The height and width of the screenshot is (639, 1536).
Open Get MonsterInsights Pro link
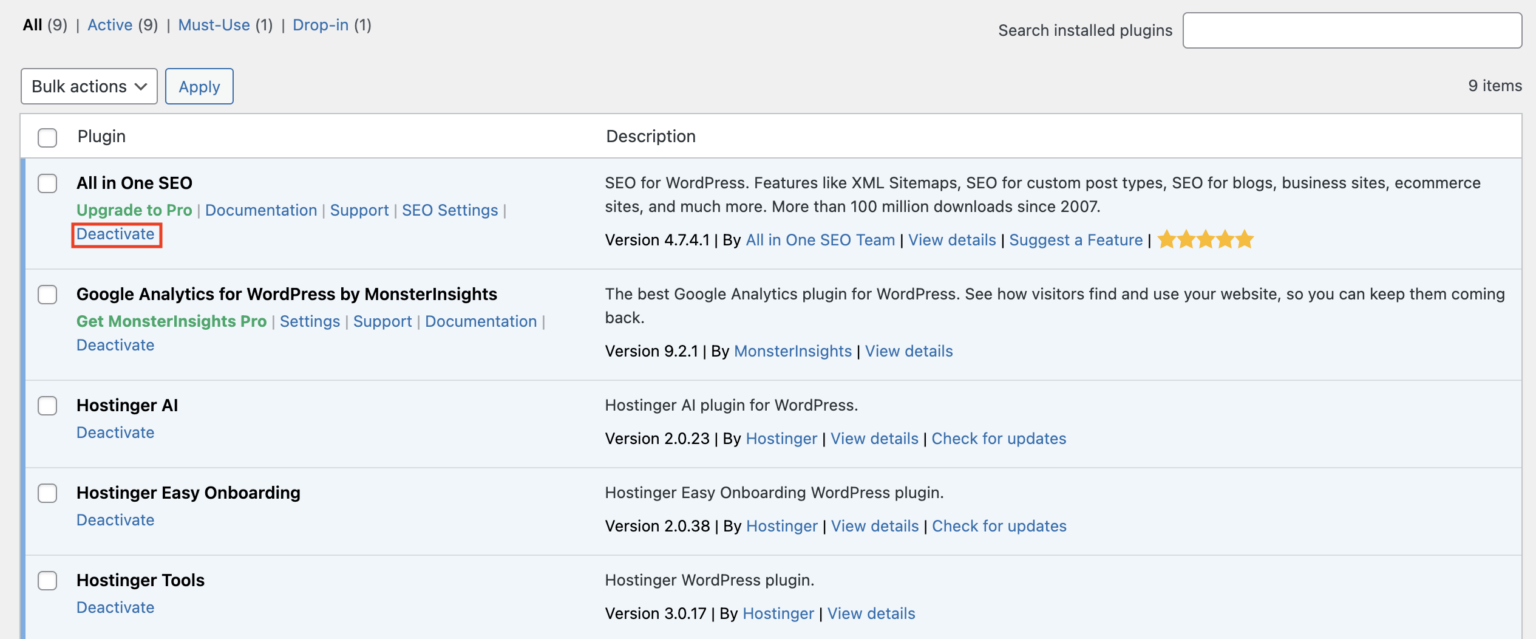(171, 321)
